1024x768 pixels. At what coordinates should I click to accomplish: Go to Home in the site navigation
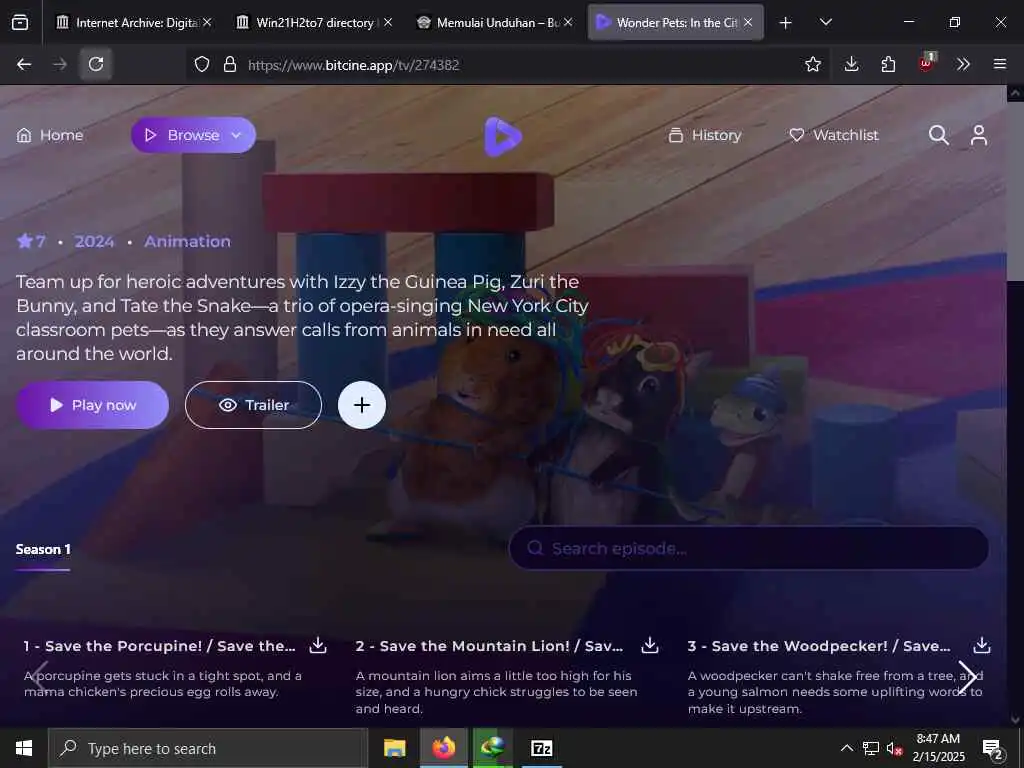(50, 135)
